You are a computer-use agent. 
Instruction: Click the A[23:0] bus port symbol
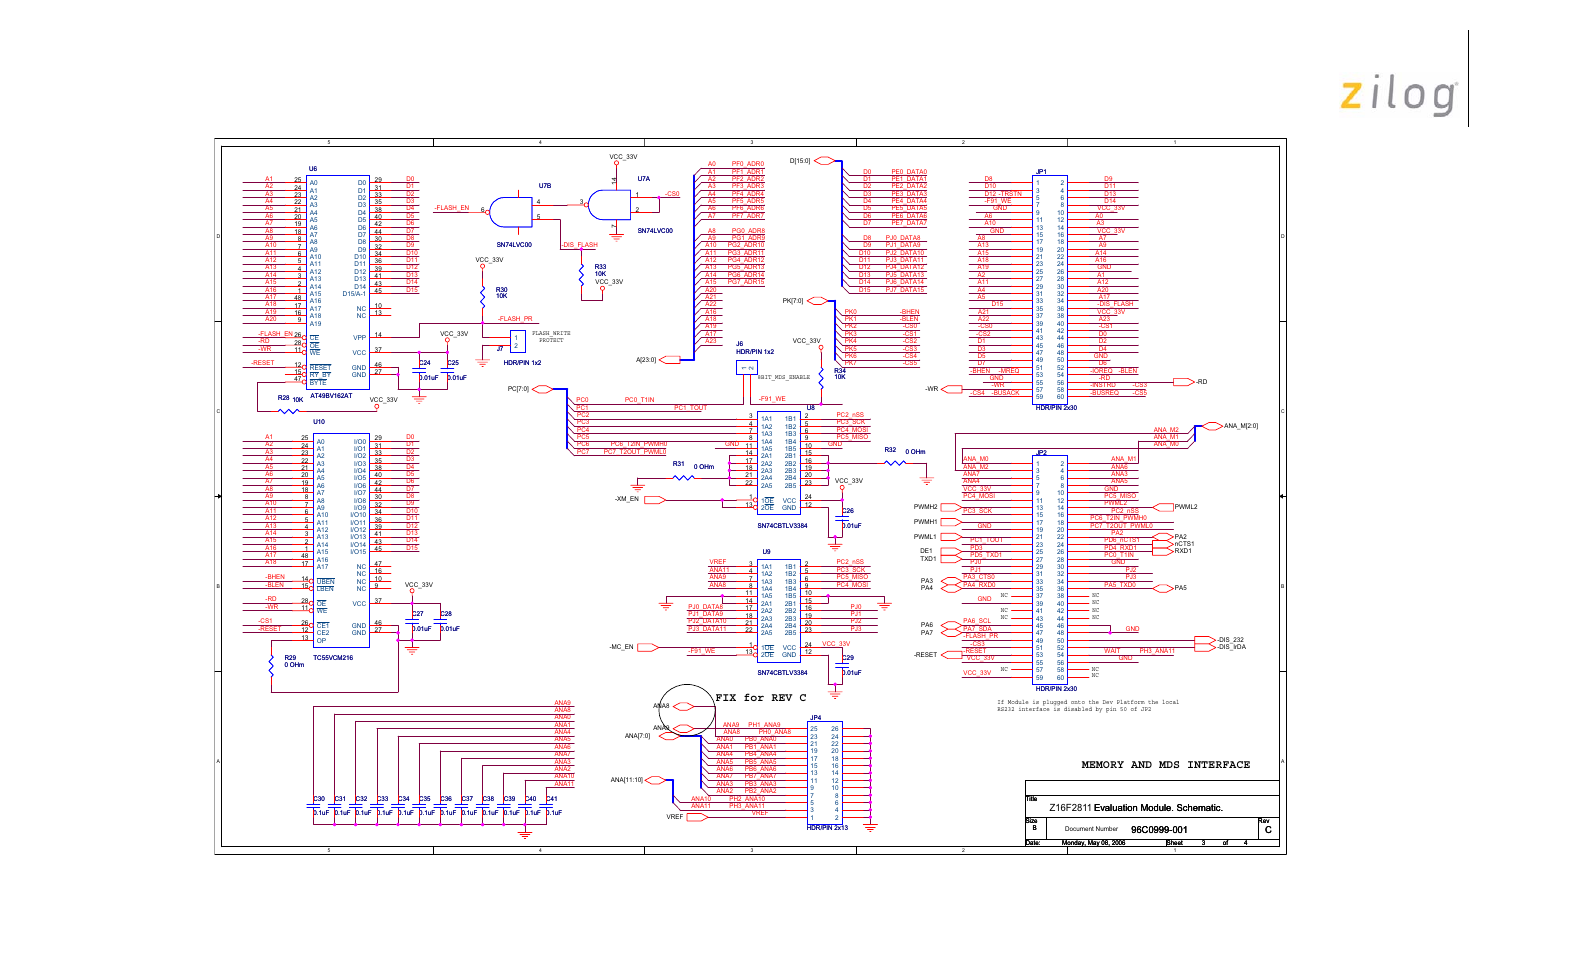[x=670, y=359]
